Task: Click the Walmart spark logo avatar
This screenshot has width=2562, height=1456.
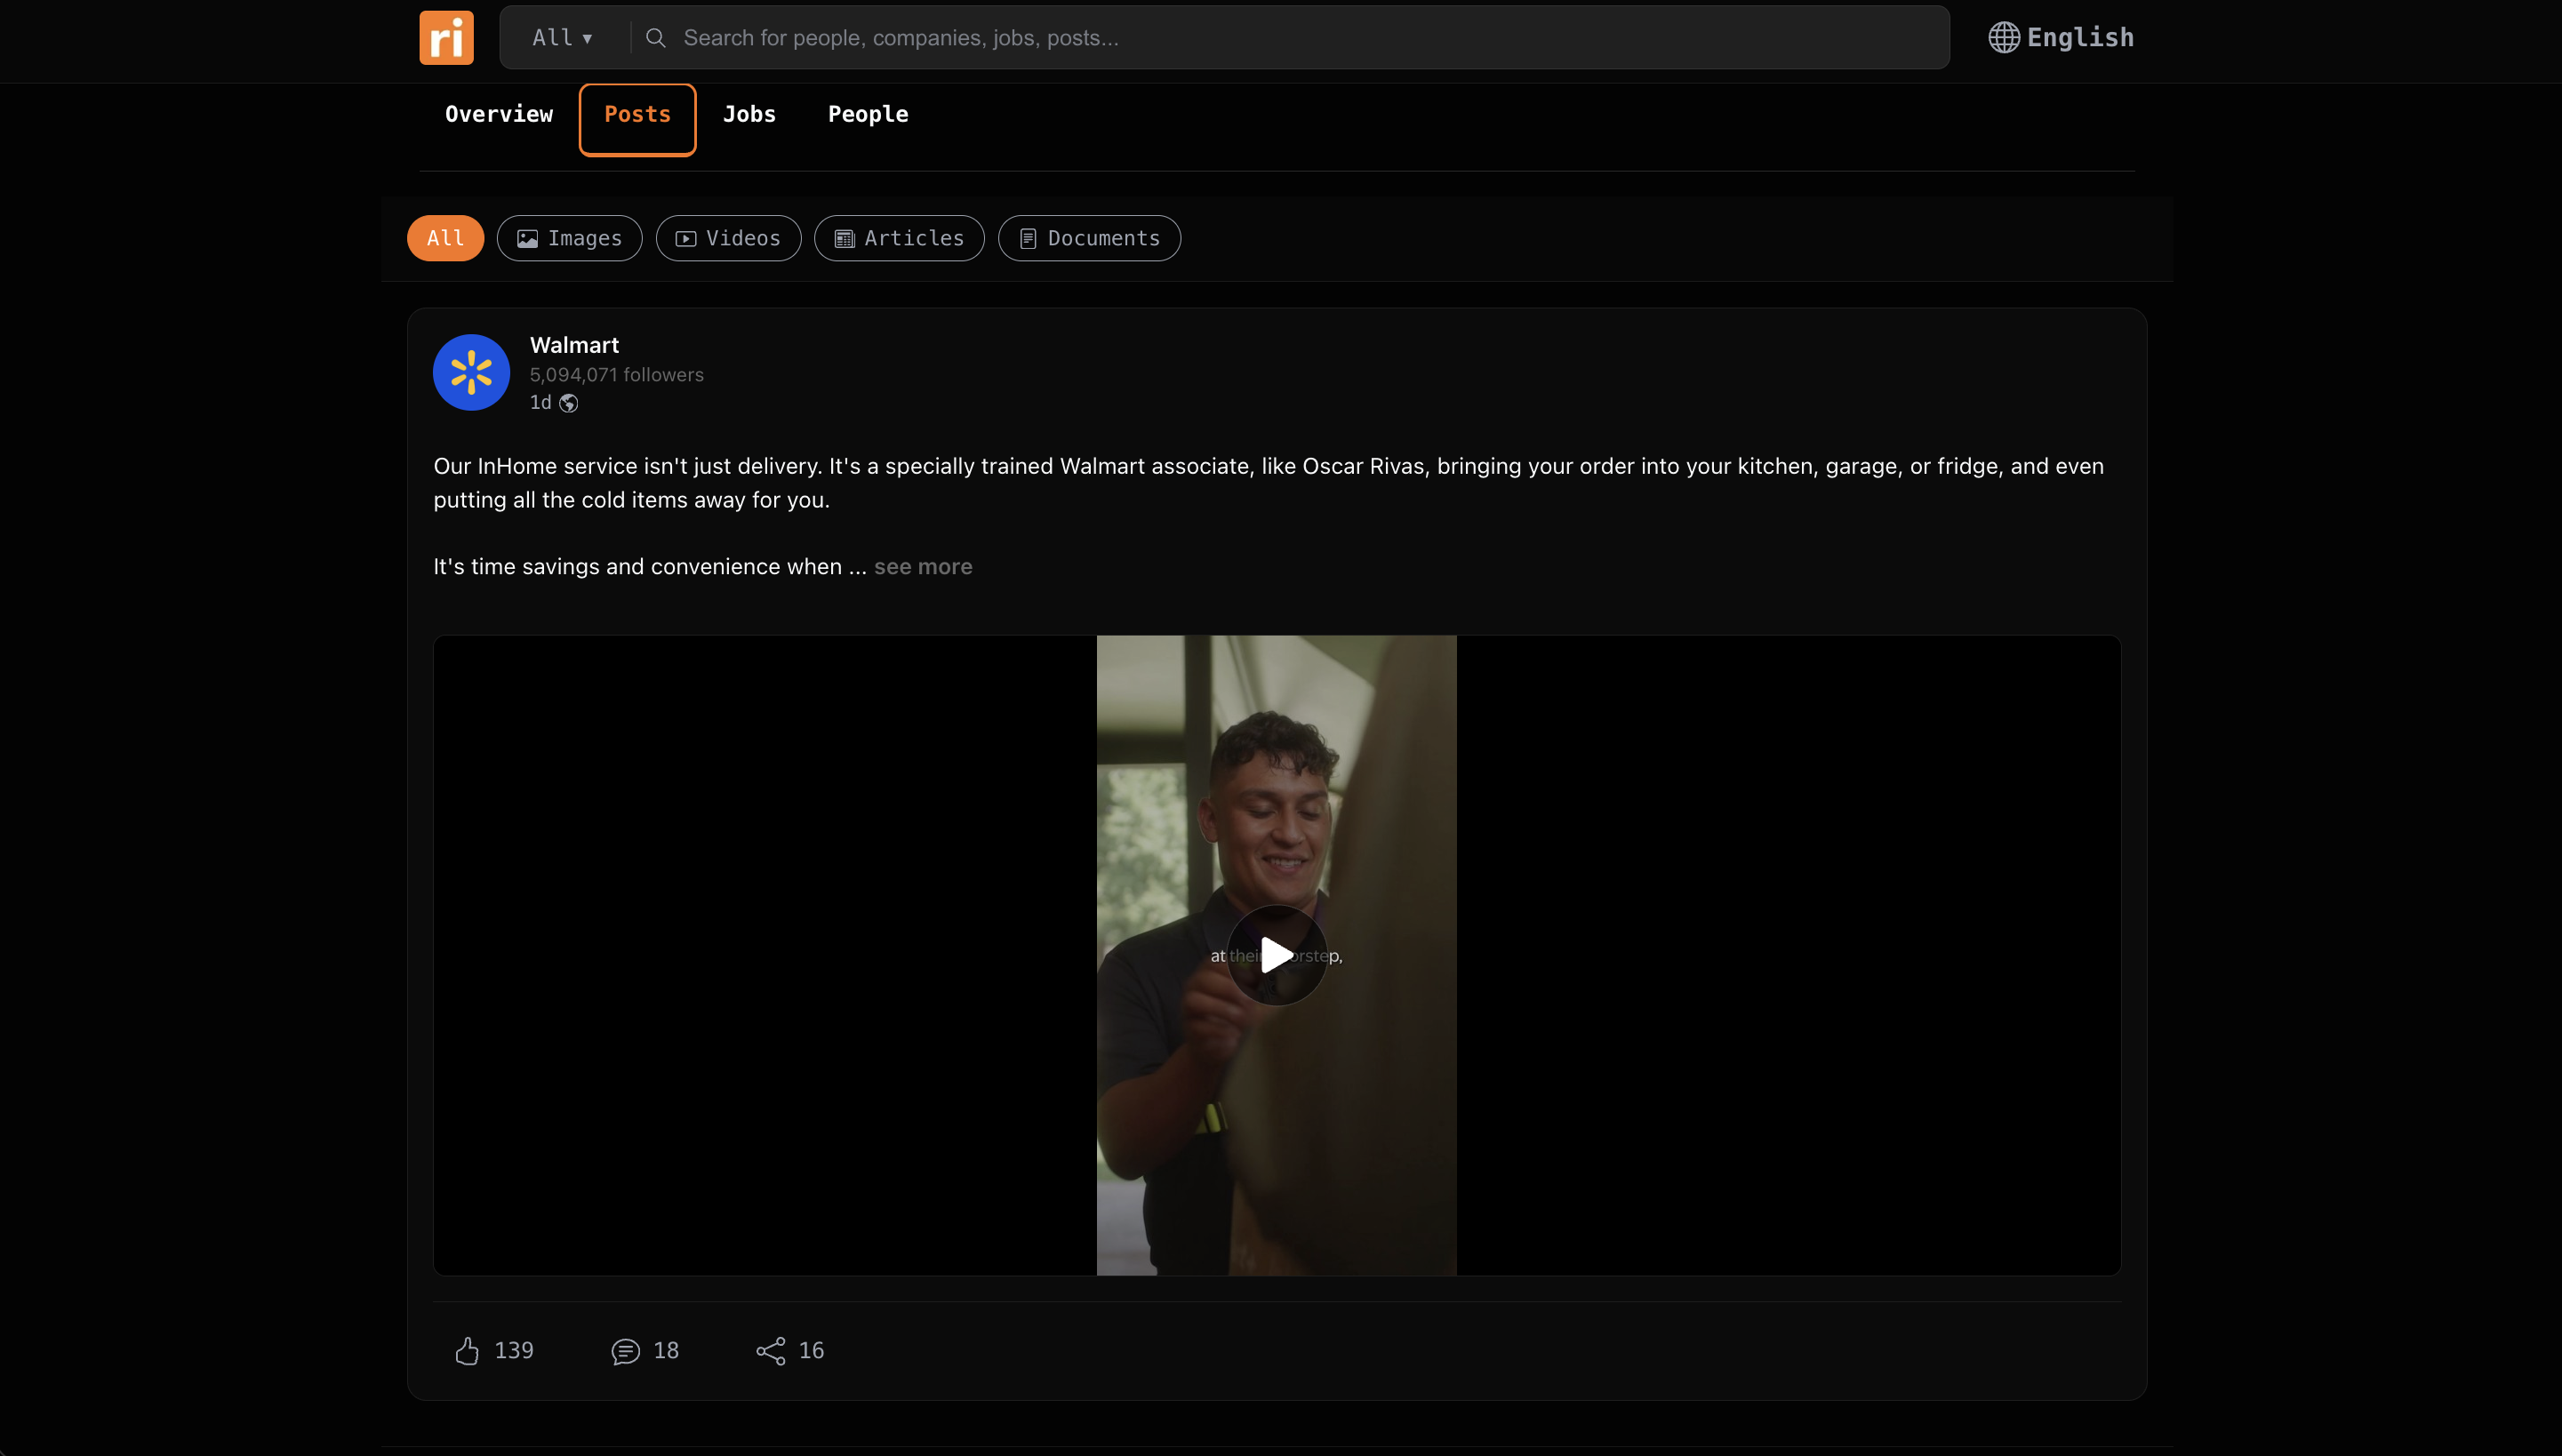Action: [x=471, y=373]
